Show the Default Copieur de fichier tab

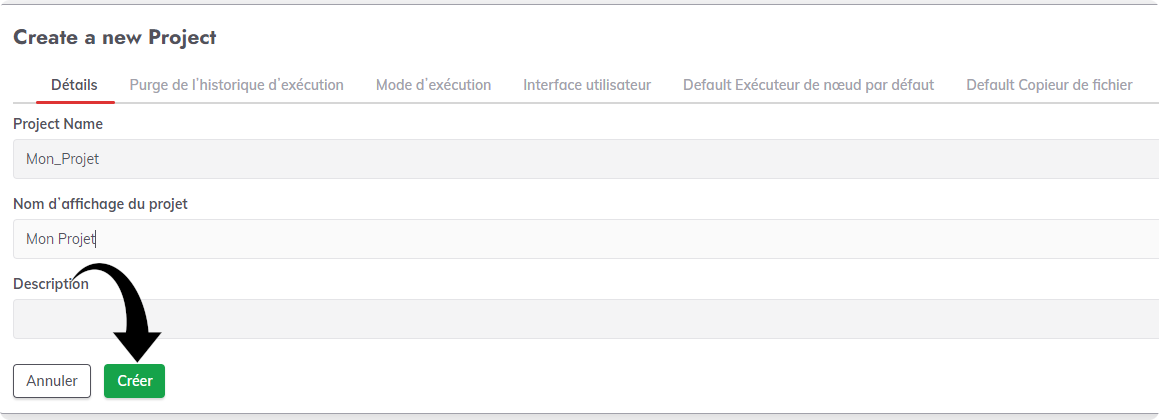click(x=1049, y=85)
